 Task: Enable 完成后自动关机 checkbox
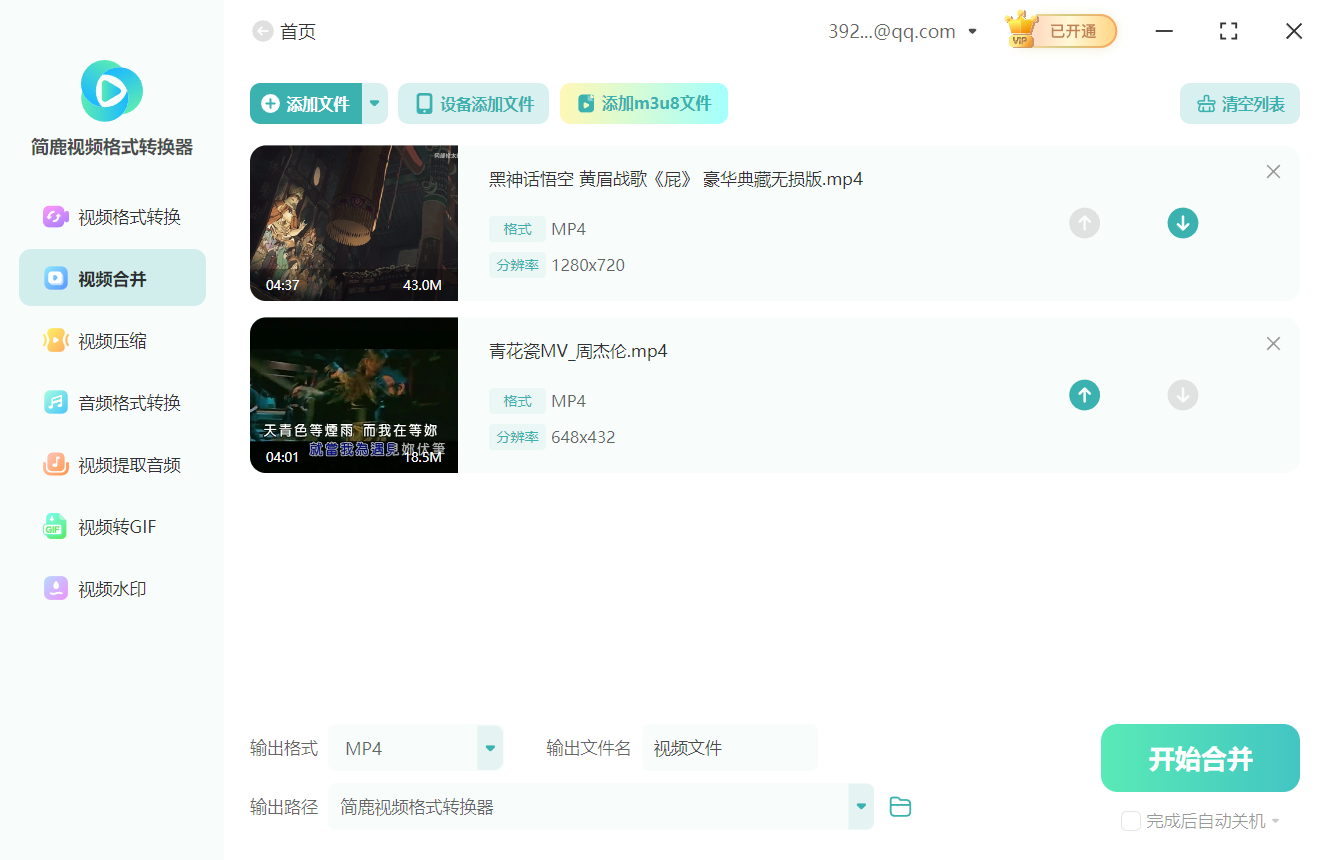point(1130,821)
